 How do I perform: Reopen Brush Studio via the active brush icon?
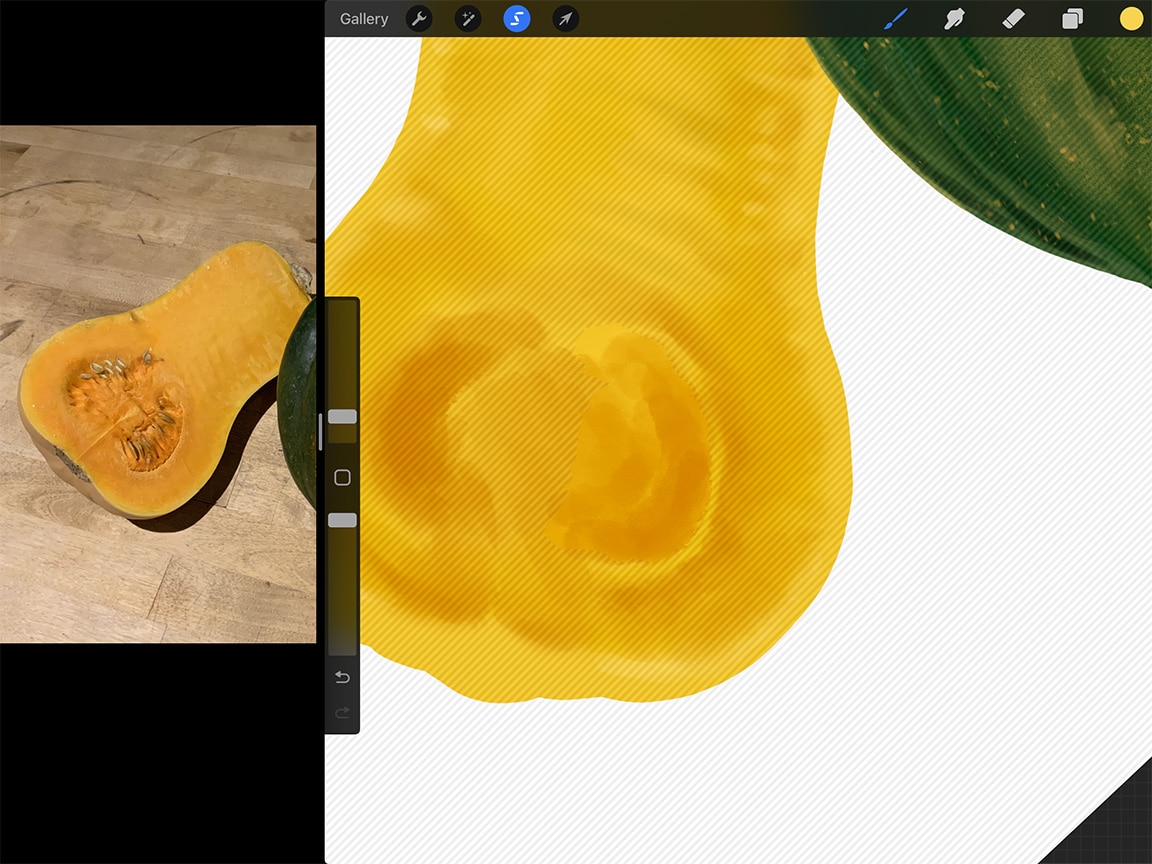click(x=895, y=18)
